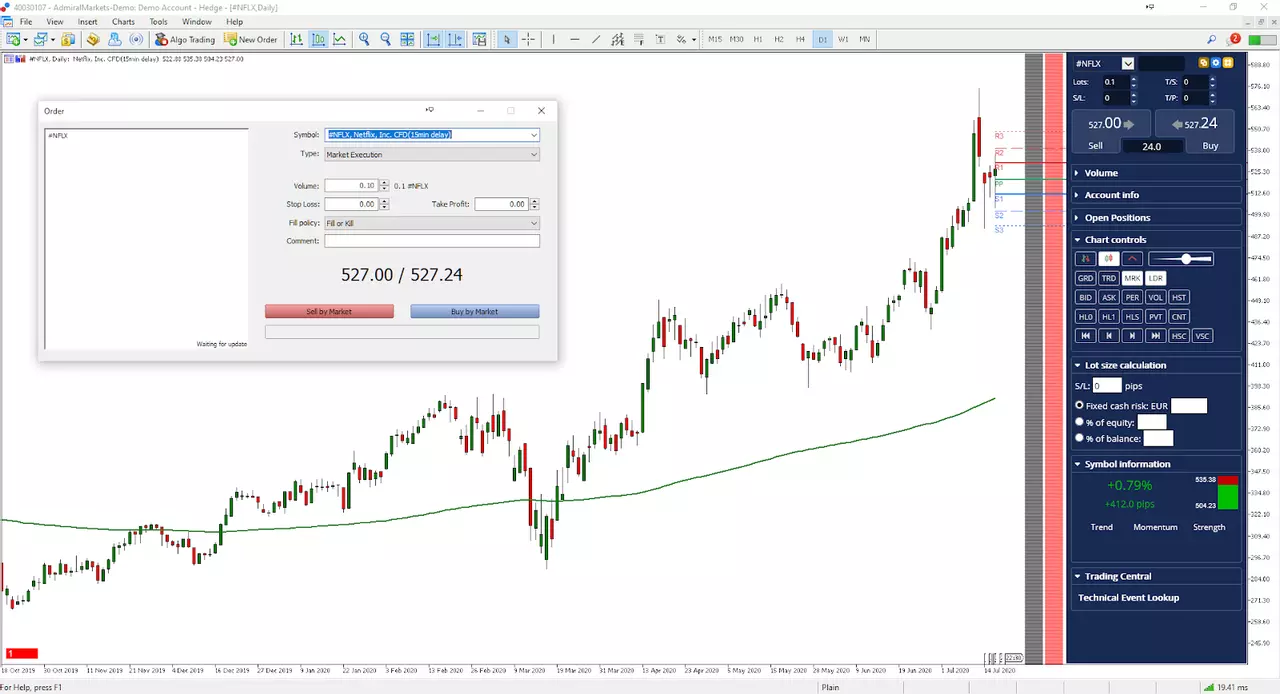
Task: Expand the Open Positions section
Action: [1155, 217]
